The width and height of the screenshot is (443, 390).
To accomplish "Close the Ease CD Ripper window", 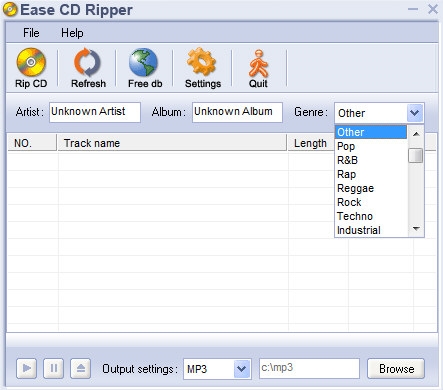I will click(x=433, y=9).
